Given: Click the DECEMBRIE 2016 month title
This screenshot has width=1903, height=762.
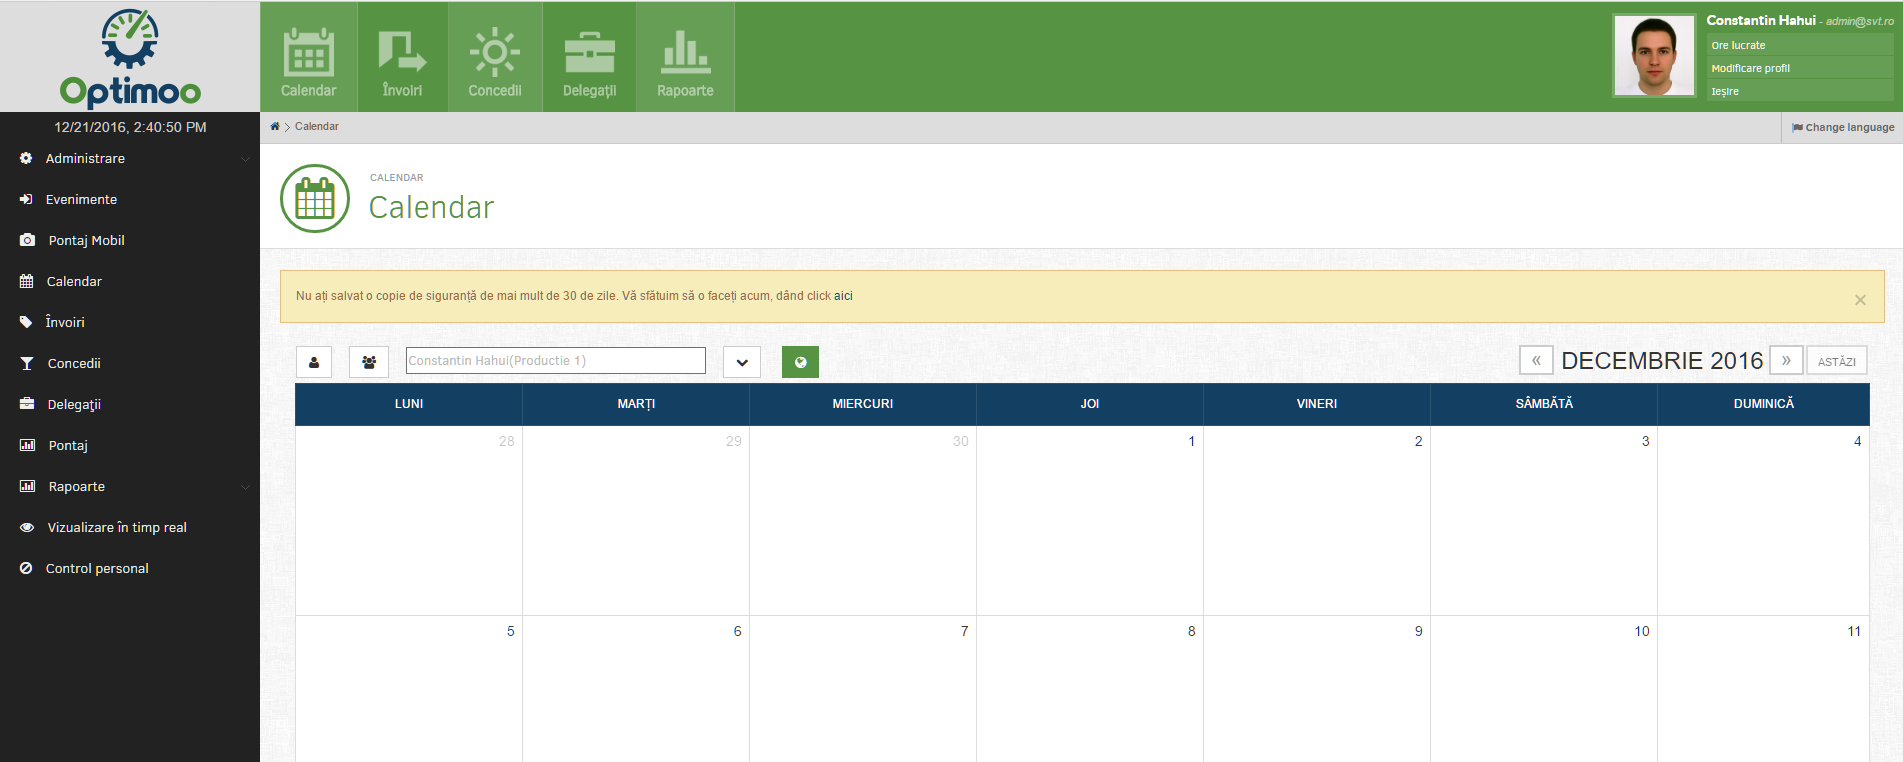Looking at the screenshot, I should coord(1662,361).
